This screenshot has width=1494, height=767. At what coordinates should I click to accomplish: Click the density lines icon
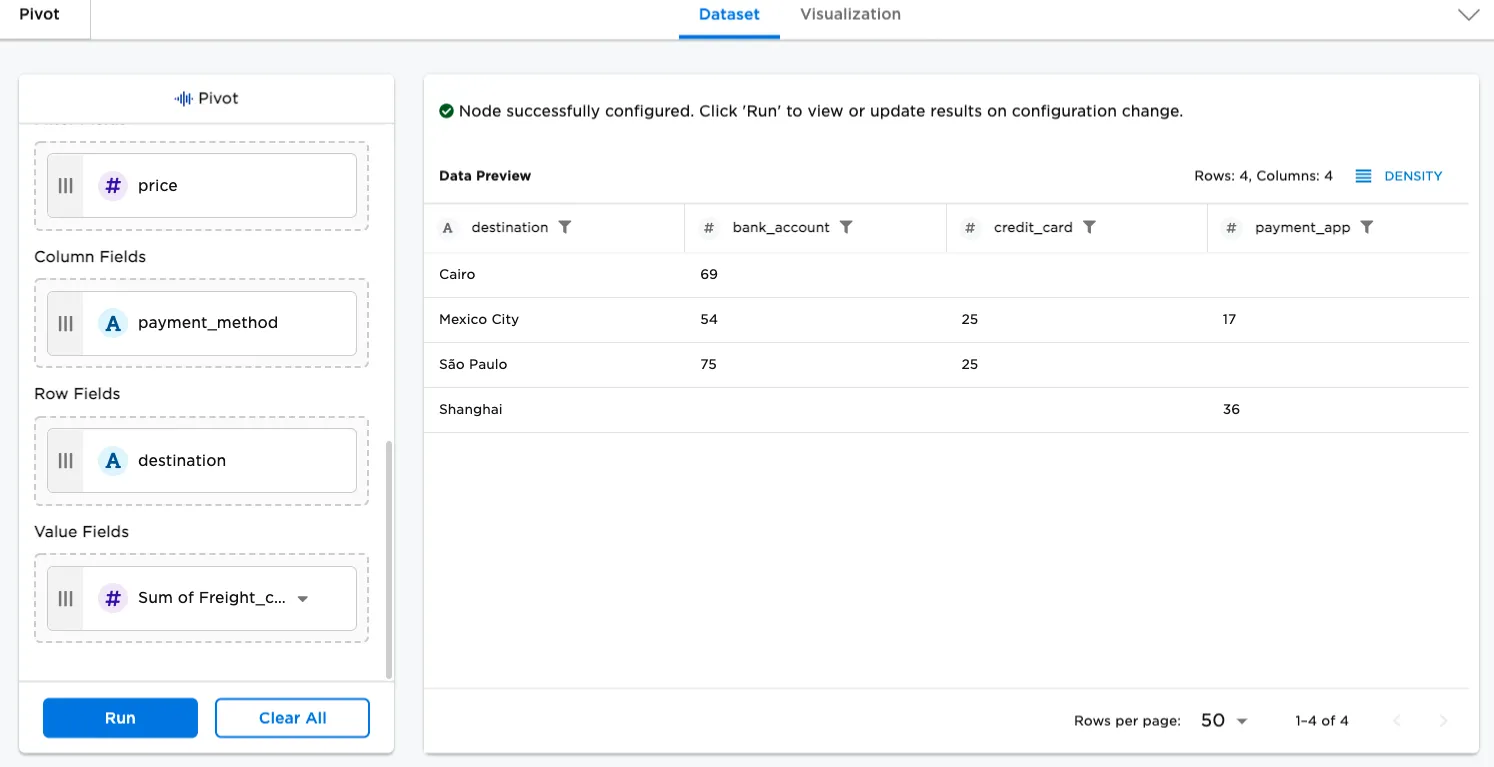[x=1363, y=176]
